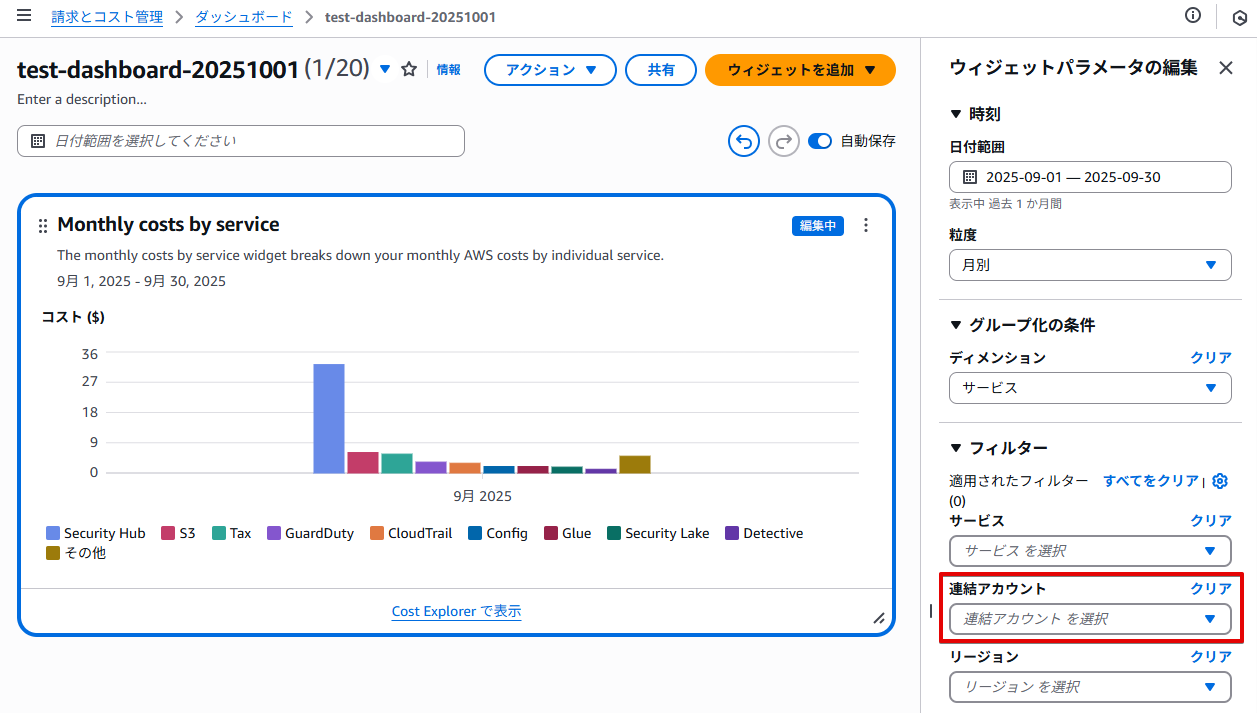Click the redo arrow button
The height and width of the screenshot is (713, 1257).
(x=784, y=141)
